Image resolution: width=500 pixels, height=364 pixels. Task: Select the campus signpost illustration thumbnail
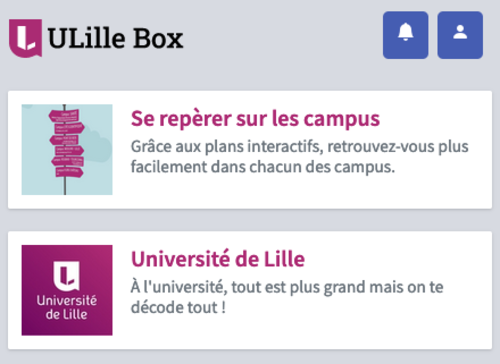coord(67,149)
